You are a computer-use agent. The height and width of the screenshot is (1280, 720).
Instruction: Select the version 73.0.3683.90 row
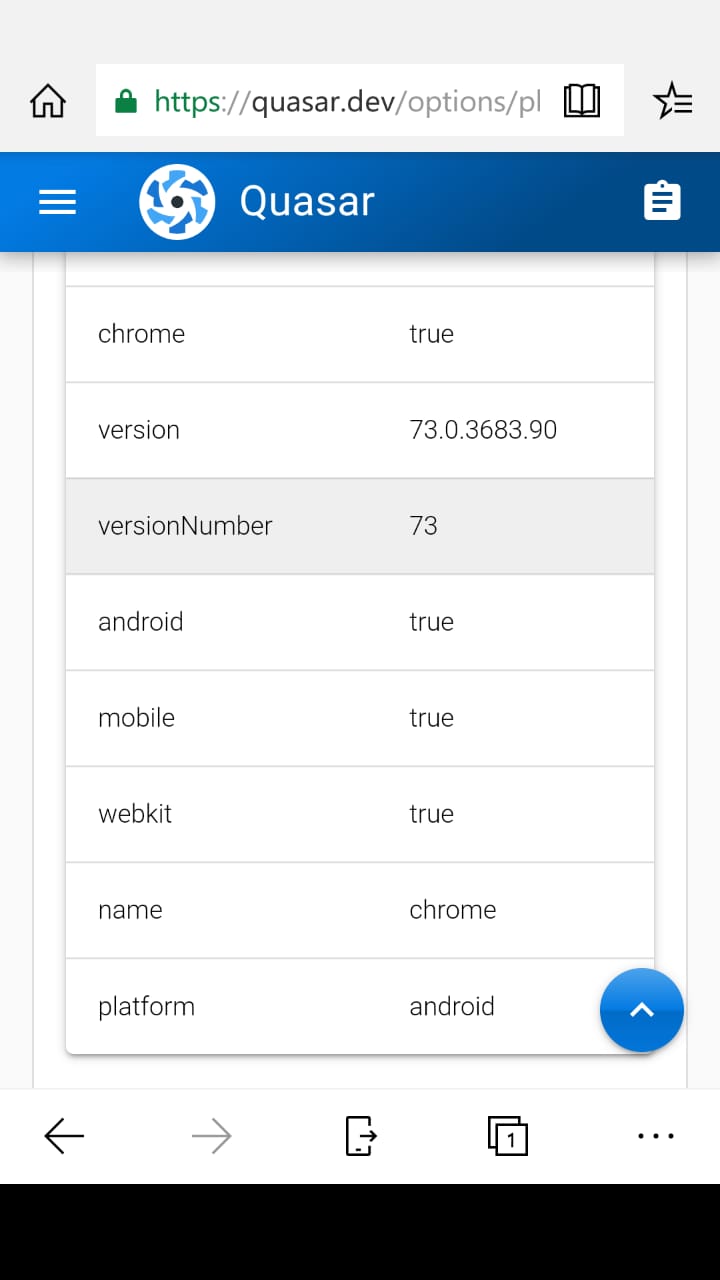tap(360, 429)
